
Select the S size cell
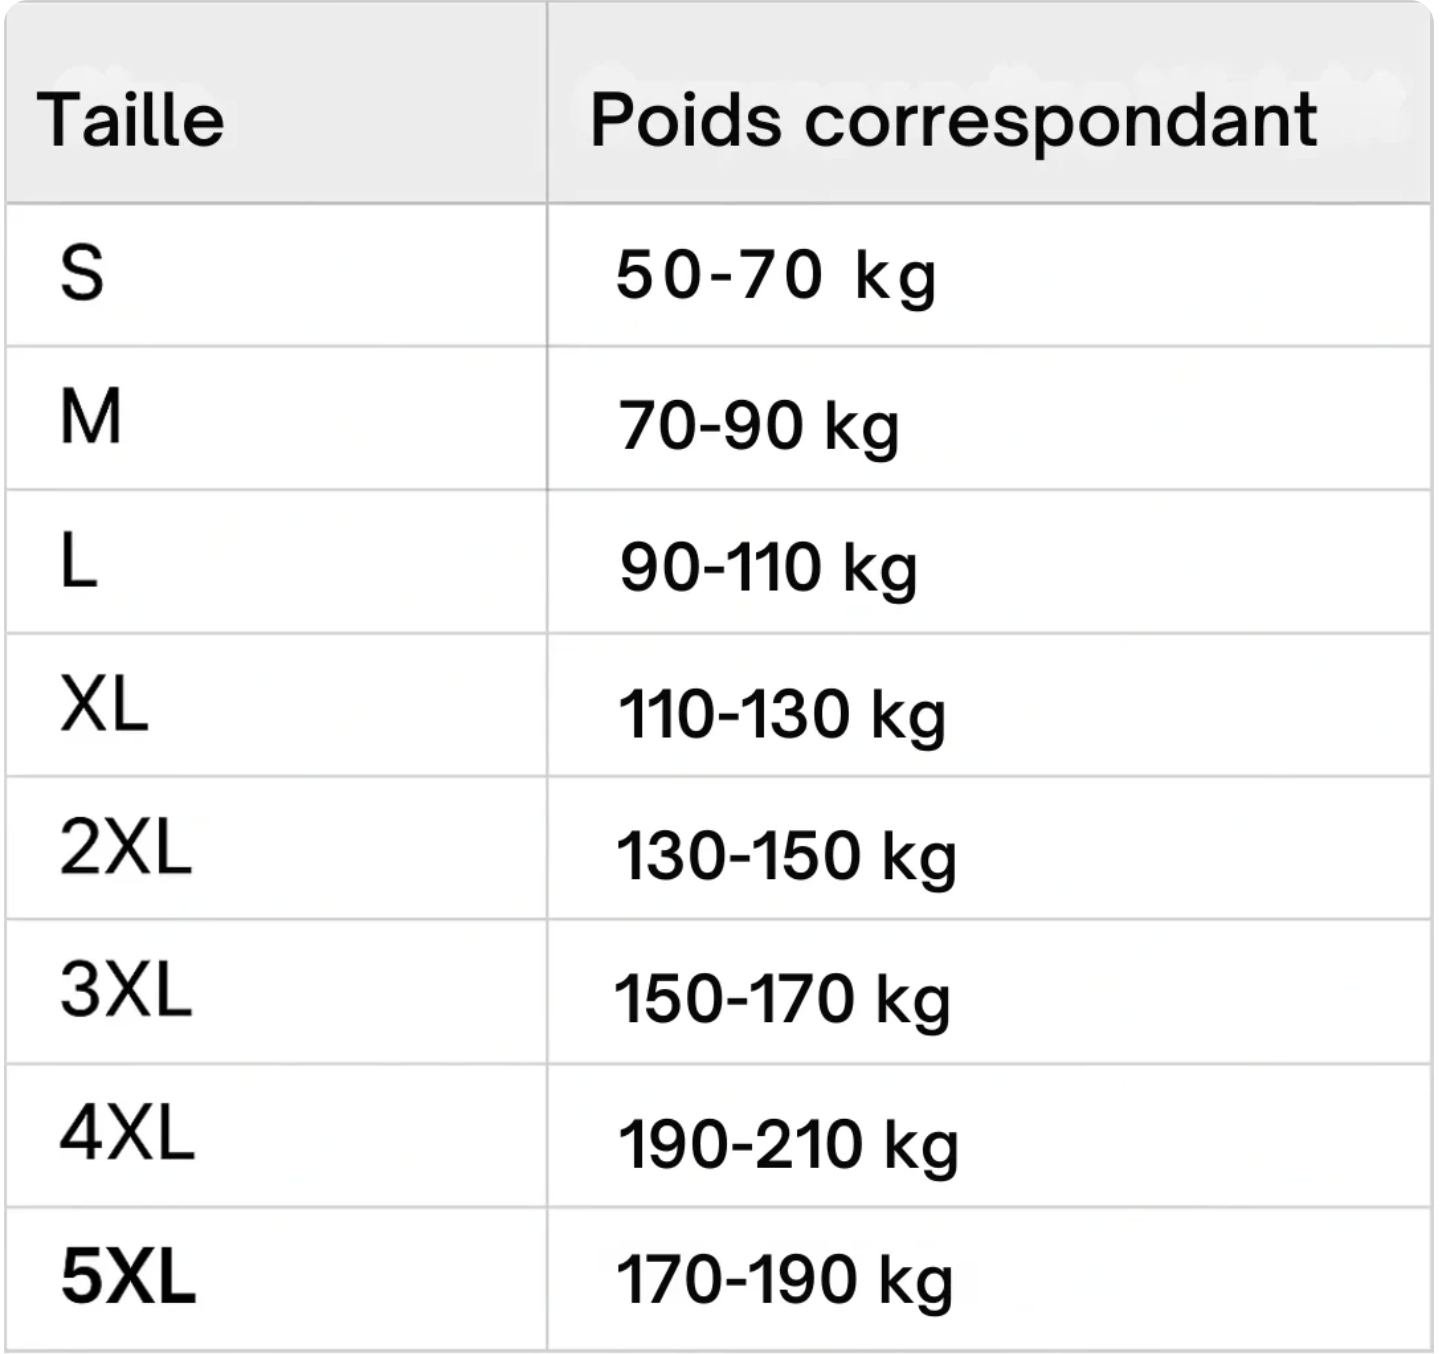[x=82, y=274]
